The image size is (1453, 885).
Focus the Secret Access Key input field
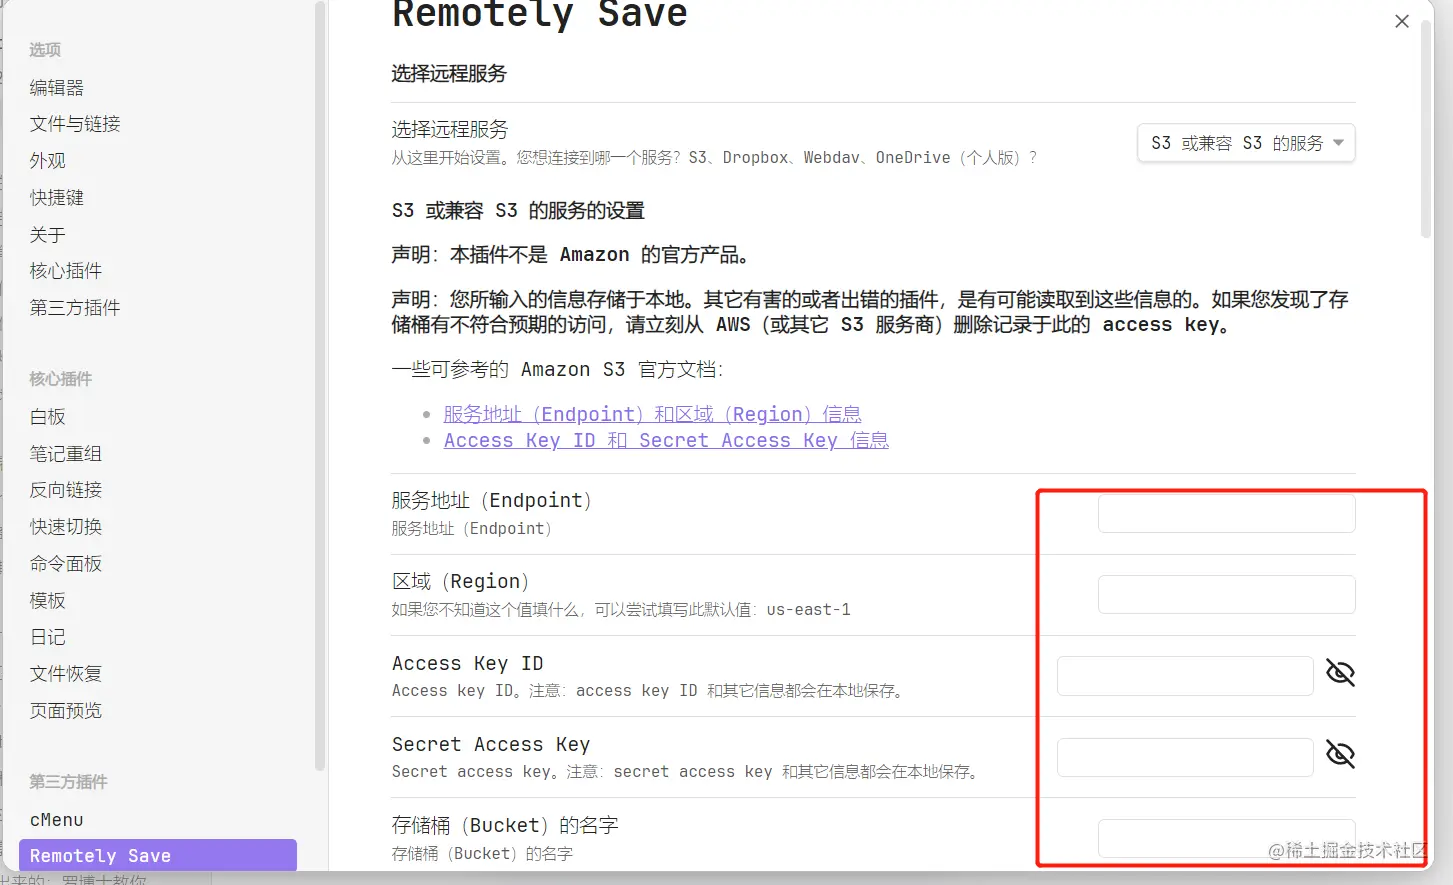coord(1185,757)
